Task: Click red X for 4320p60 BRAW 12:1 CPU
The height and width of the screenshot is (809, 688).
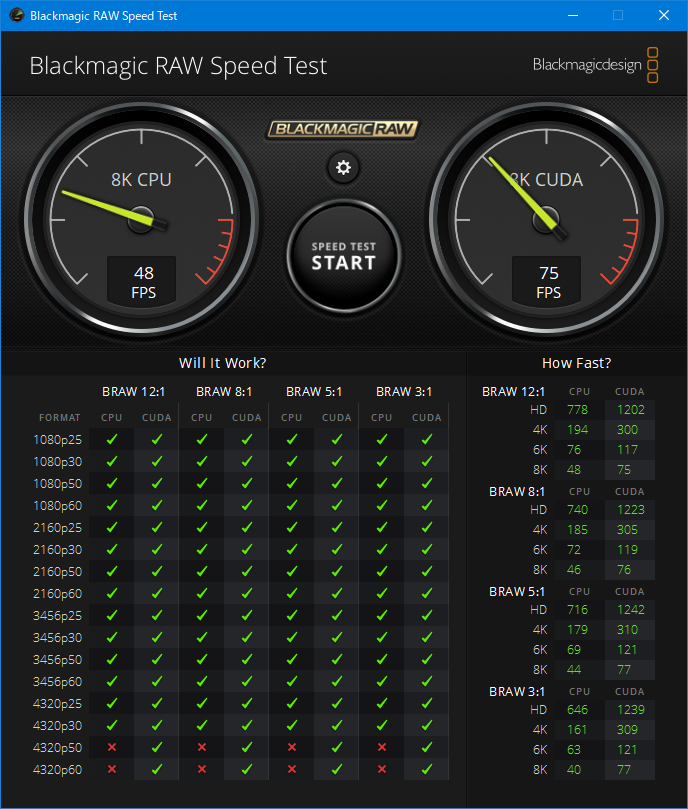Action: pyautogui.click(x=111, y=769)
